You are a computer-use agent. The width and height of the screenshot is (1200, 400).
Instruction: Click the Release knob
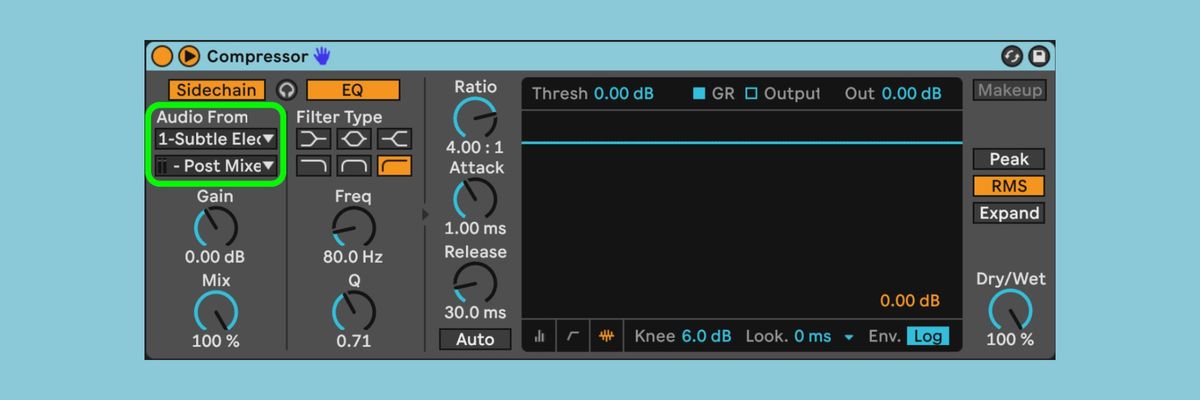pos(475,283)
